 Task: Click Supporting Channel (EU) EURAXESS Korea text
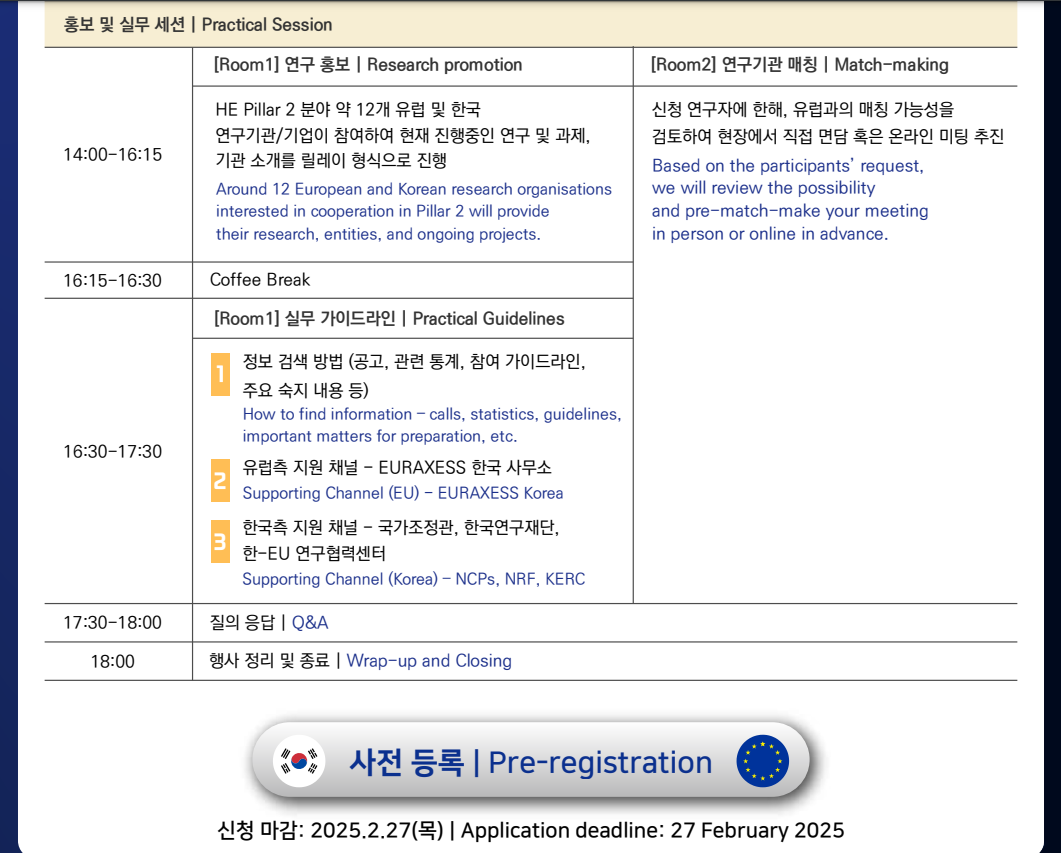click(402, 493)
